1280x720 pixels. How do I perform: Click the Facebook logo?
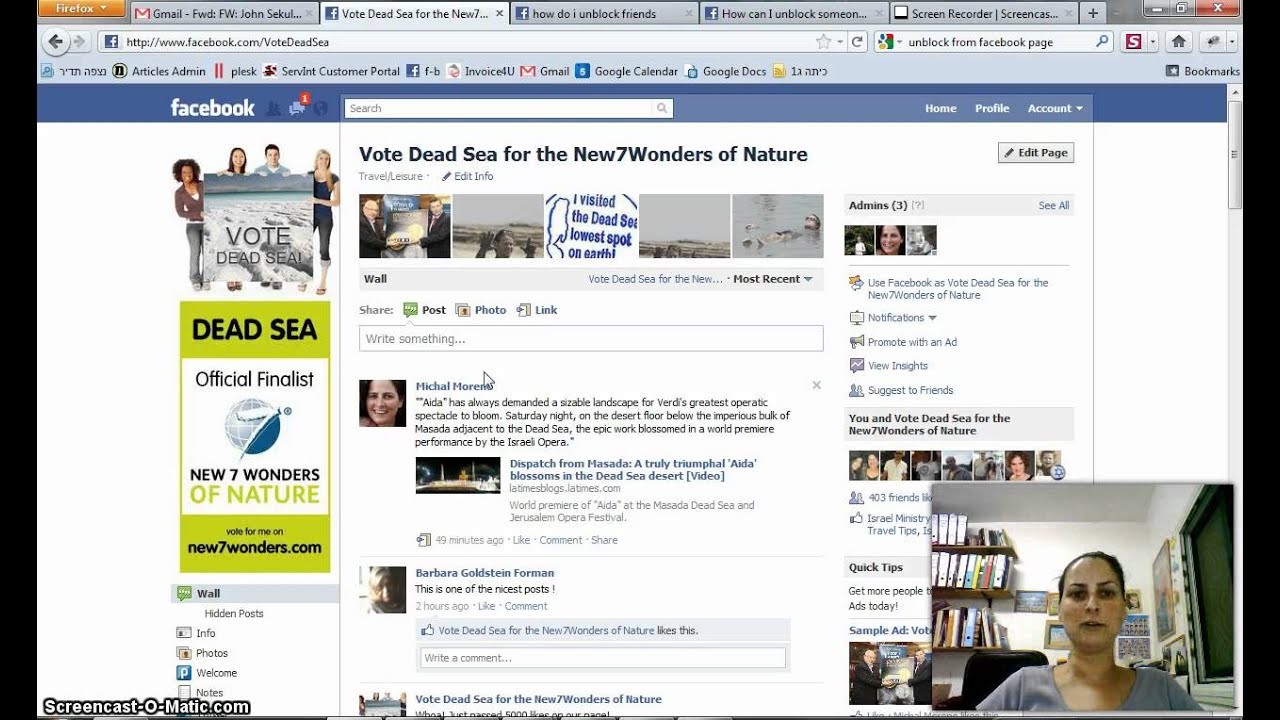212,108
